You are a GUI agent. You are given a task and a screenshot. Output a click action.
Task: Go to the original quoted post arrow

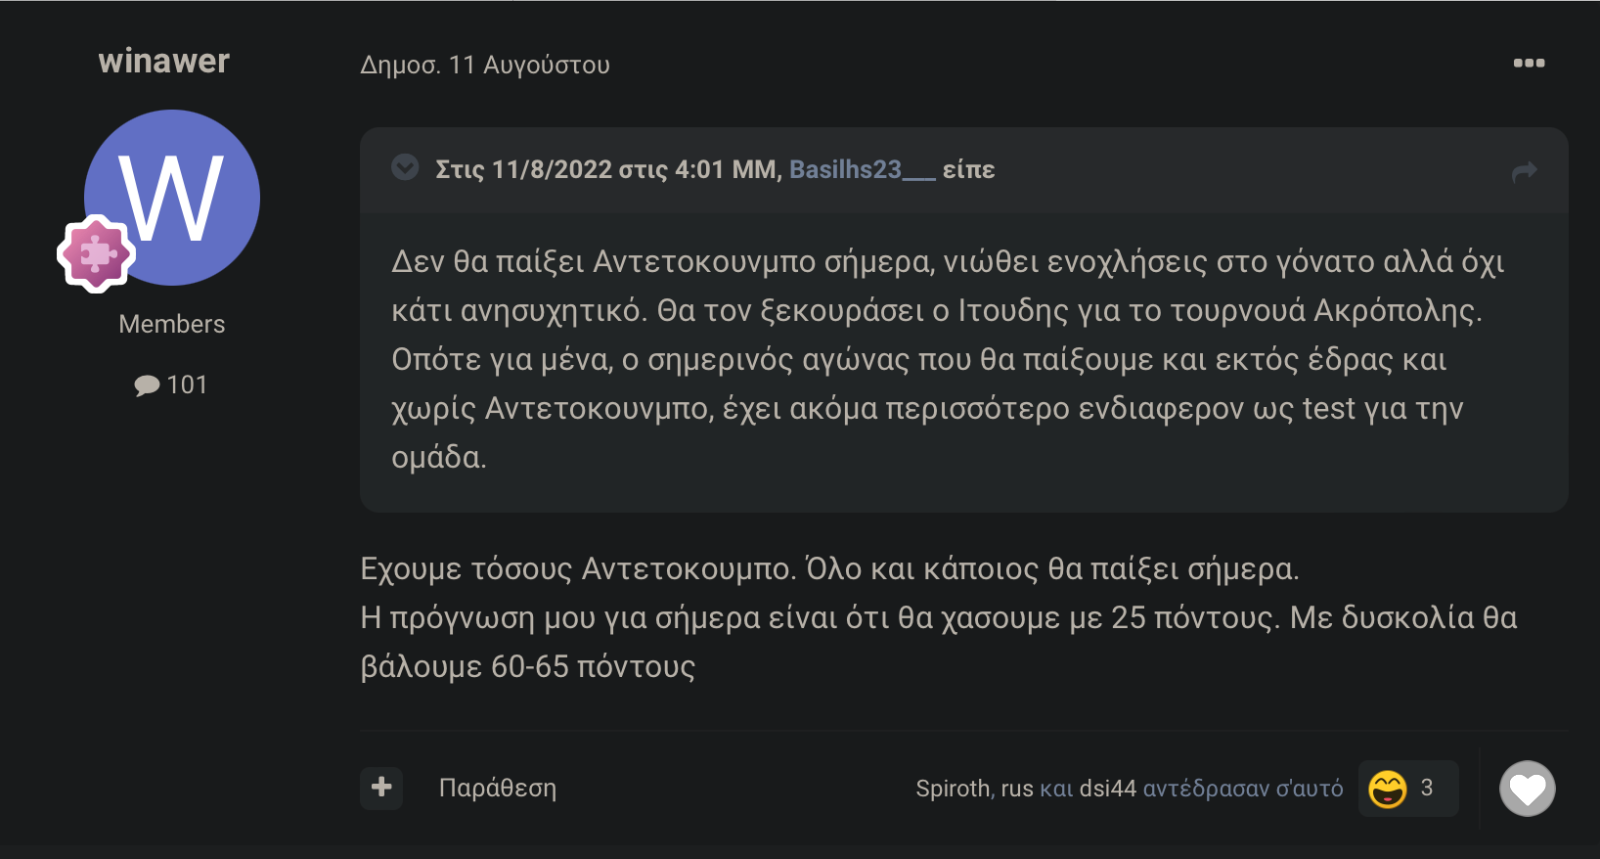[1524, 171]
